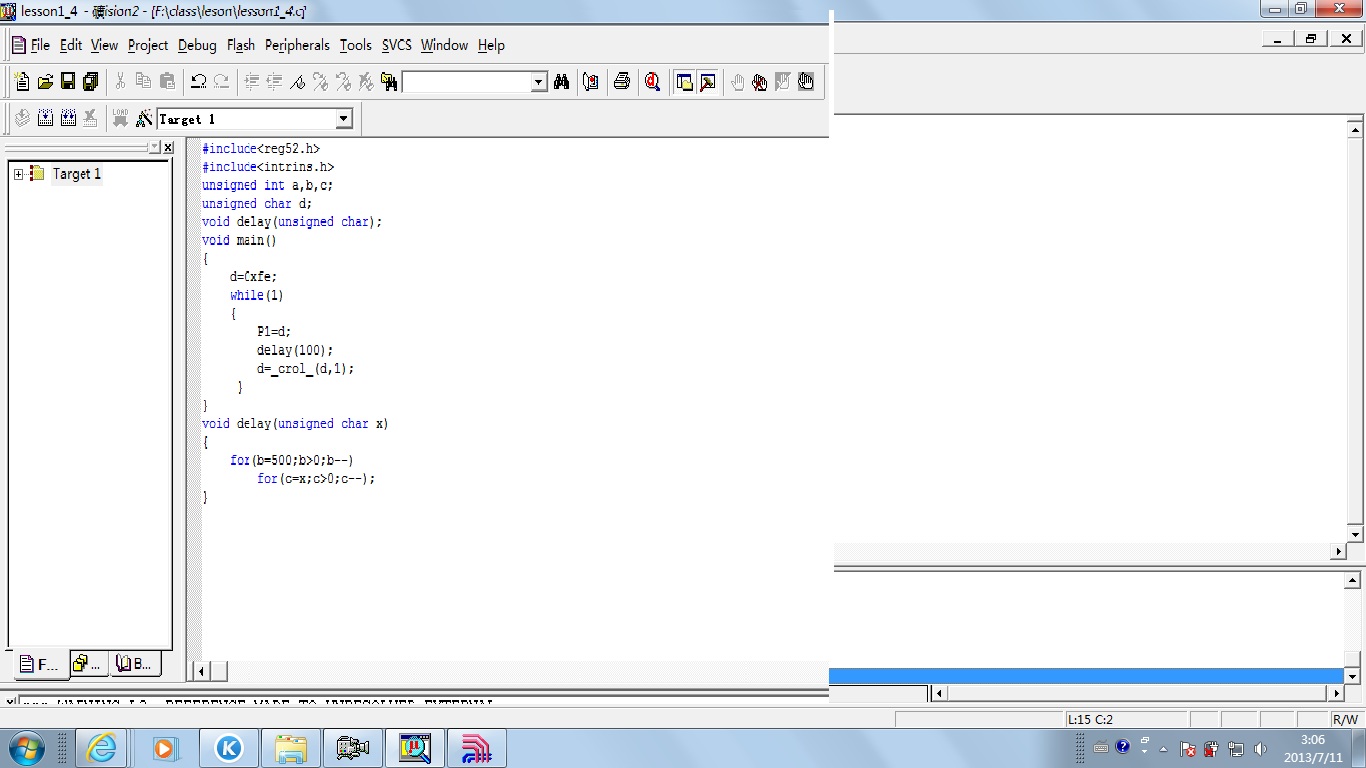Open the Find text combo box dropdown arrow
The height and width of the screenshot is (768, 1366).
[x=539, y=82]
